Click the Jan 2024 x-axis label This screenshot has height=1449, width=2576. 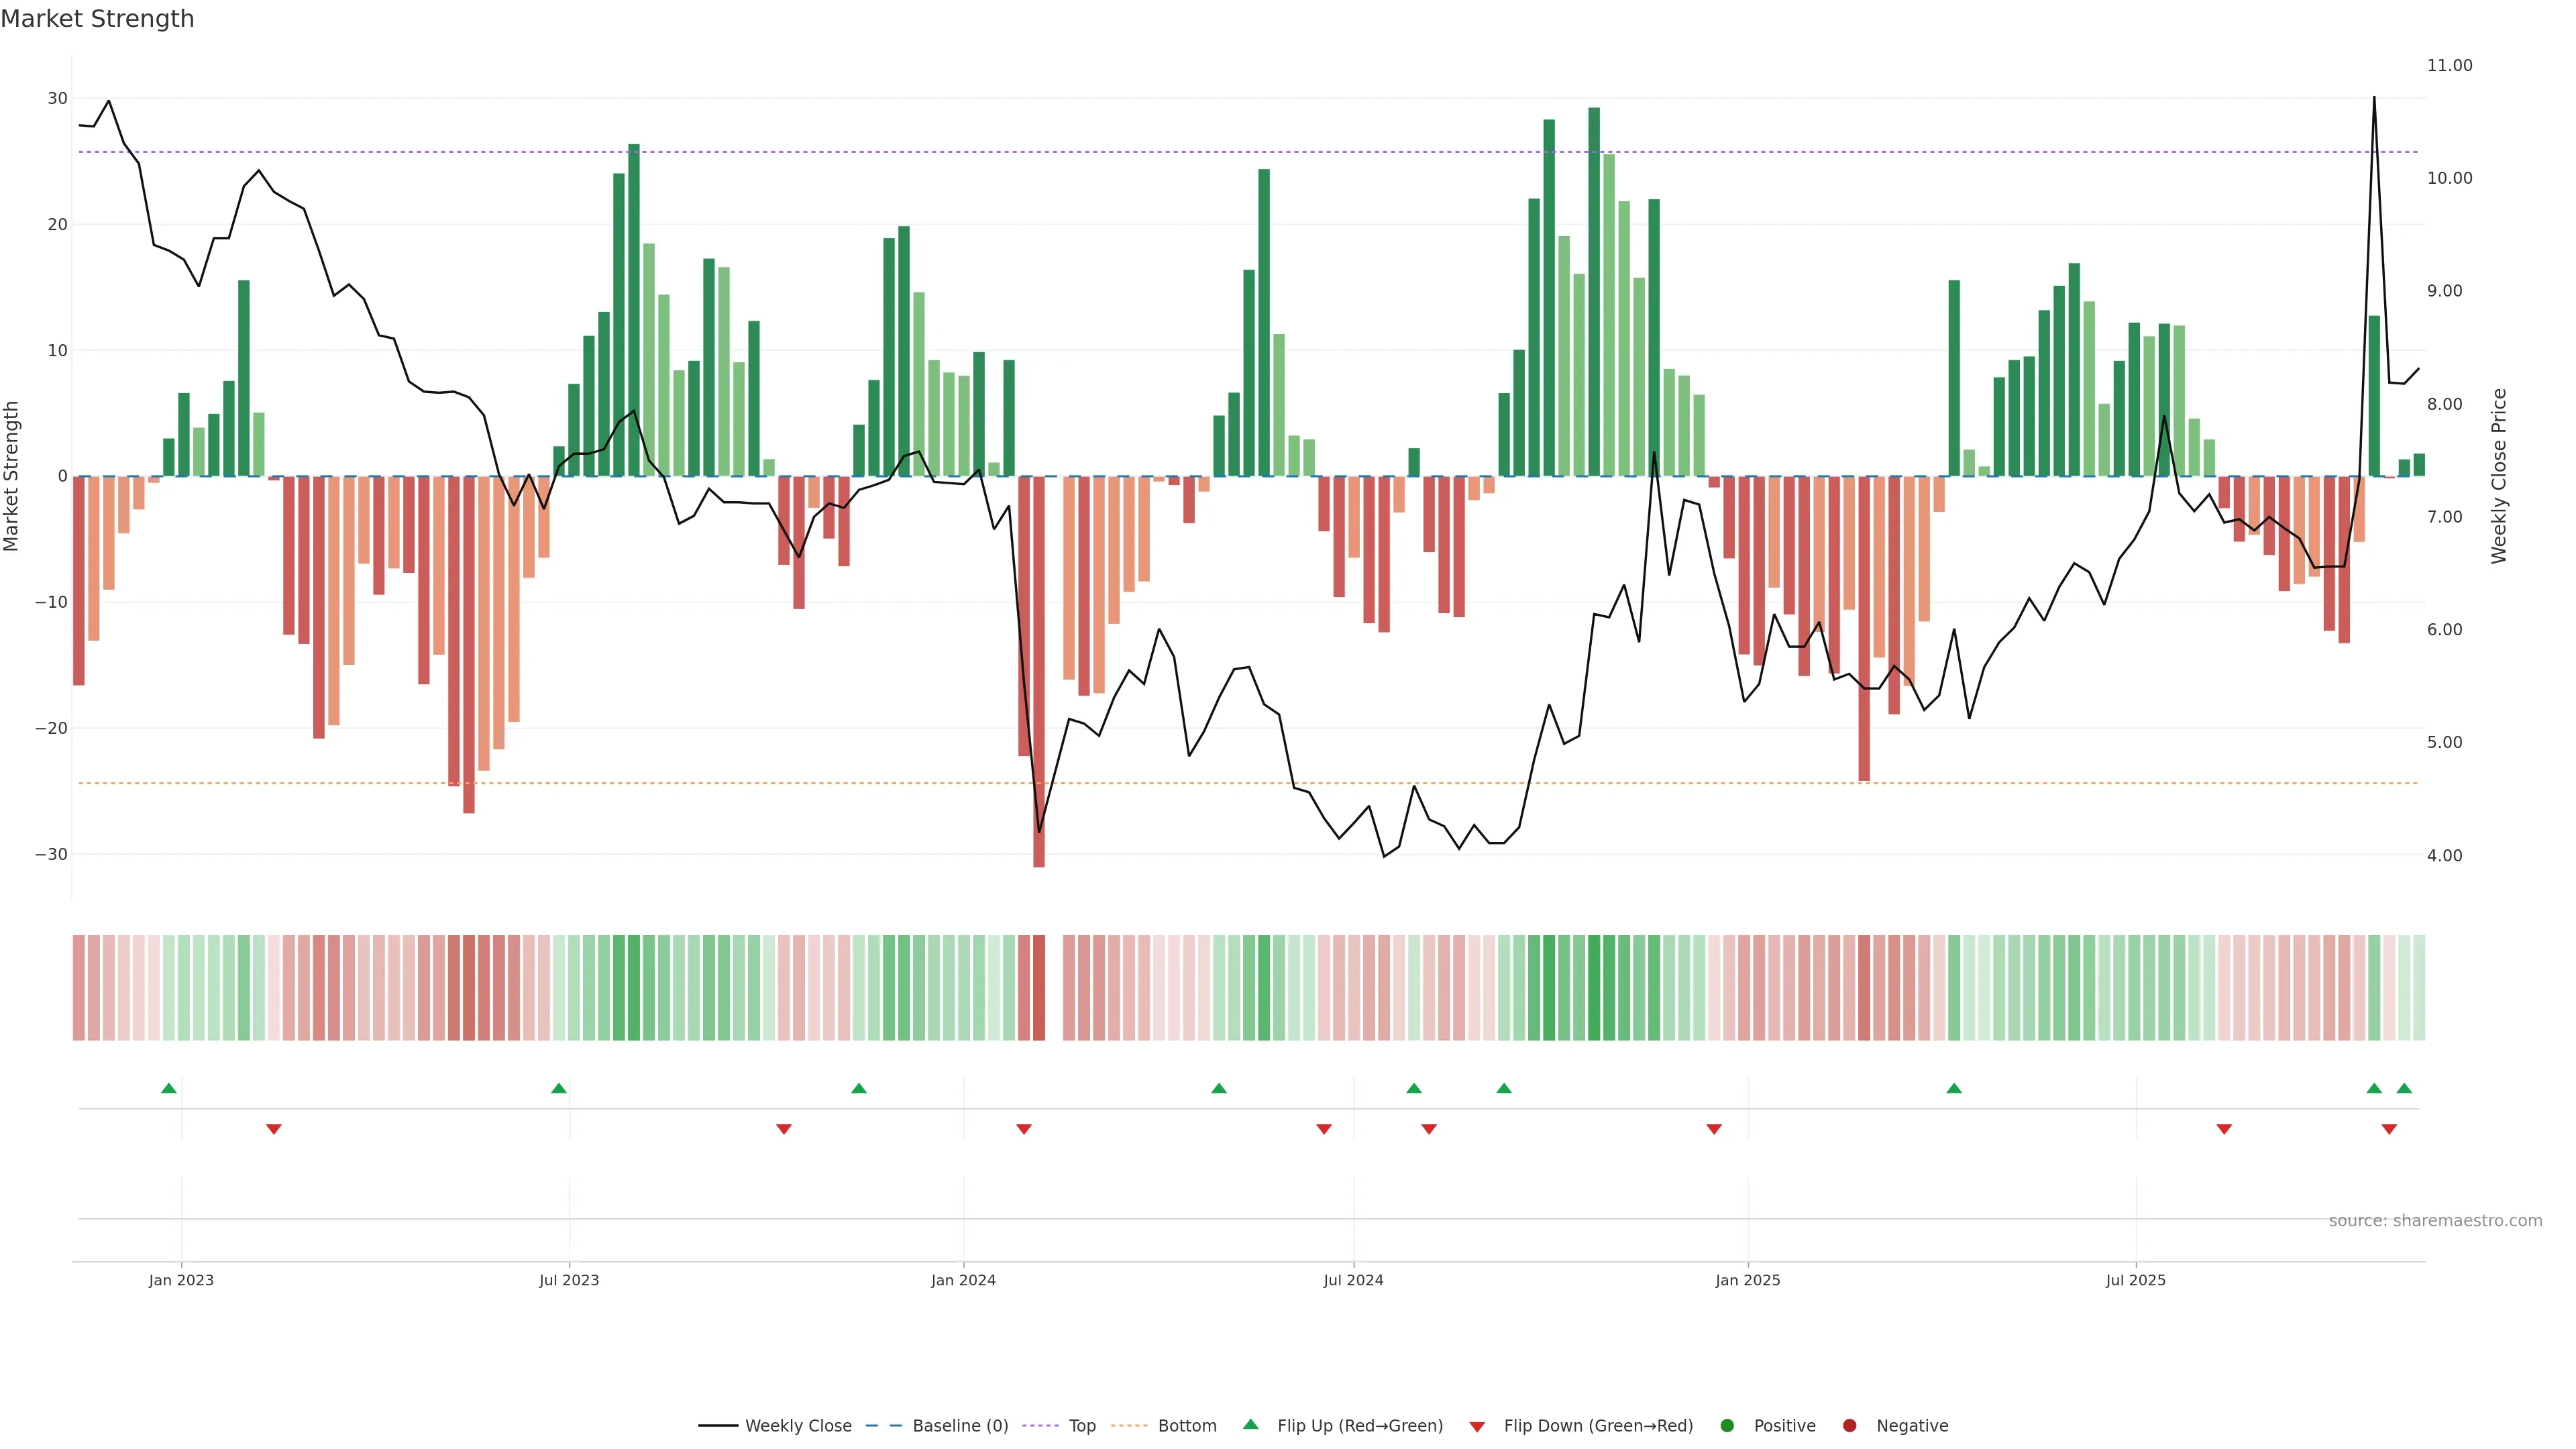[x=963, y=1280]
